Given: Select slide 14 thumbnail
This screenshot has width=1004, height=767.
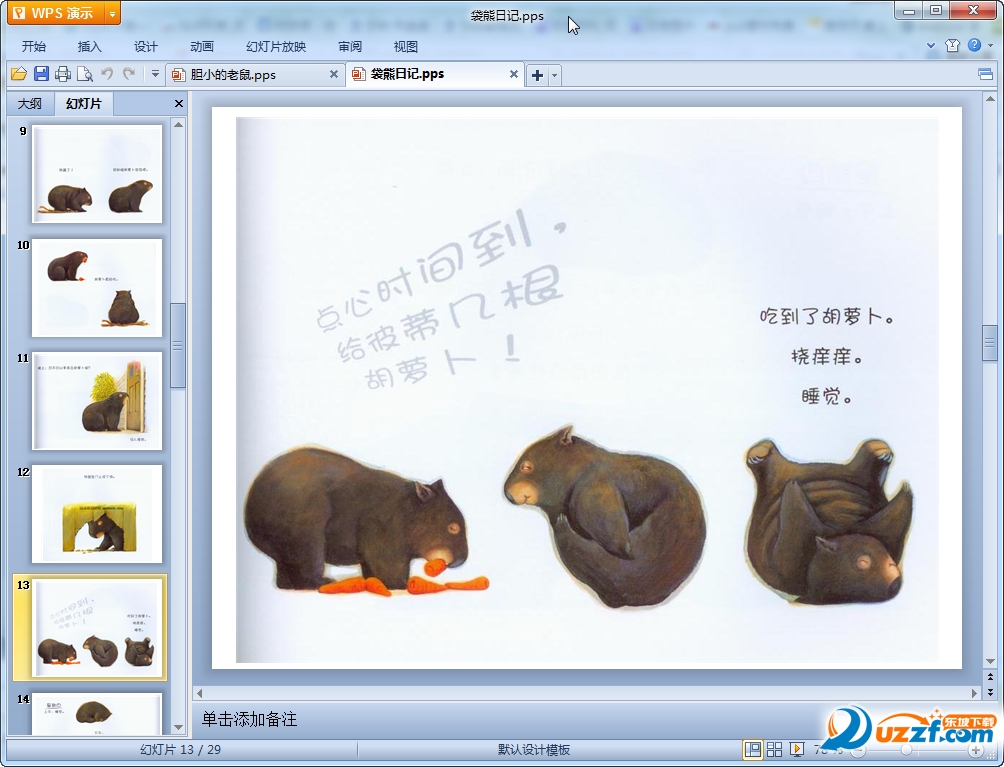Looking at the screenshot, I should 97,713.
